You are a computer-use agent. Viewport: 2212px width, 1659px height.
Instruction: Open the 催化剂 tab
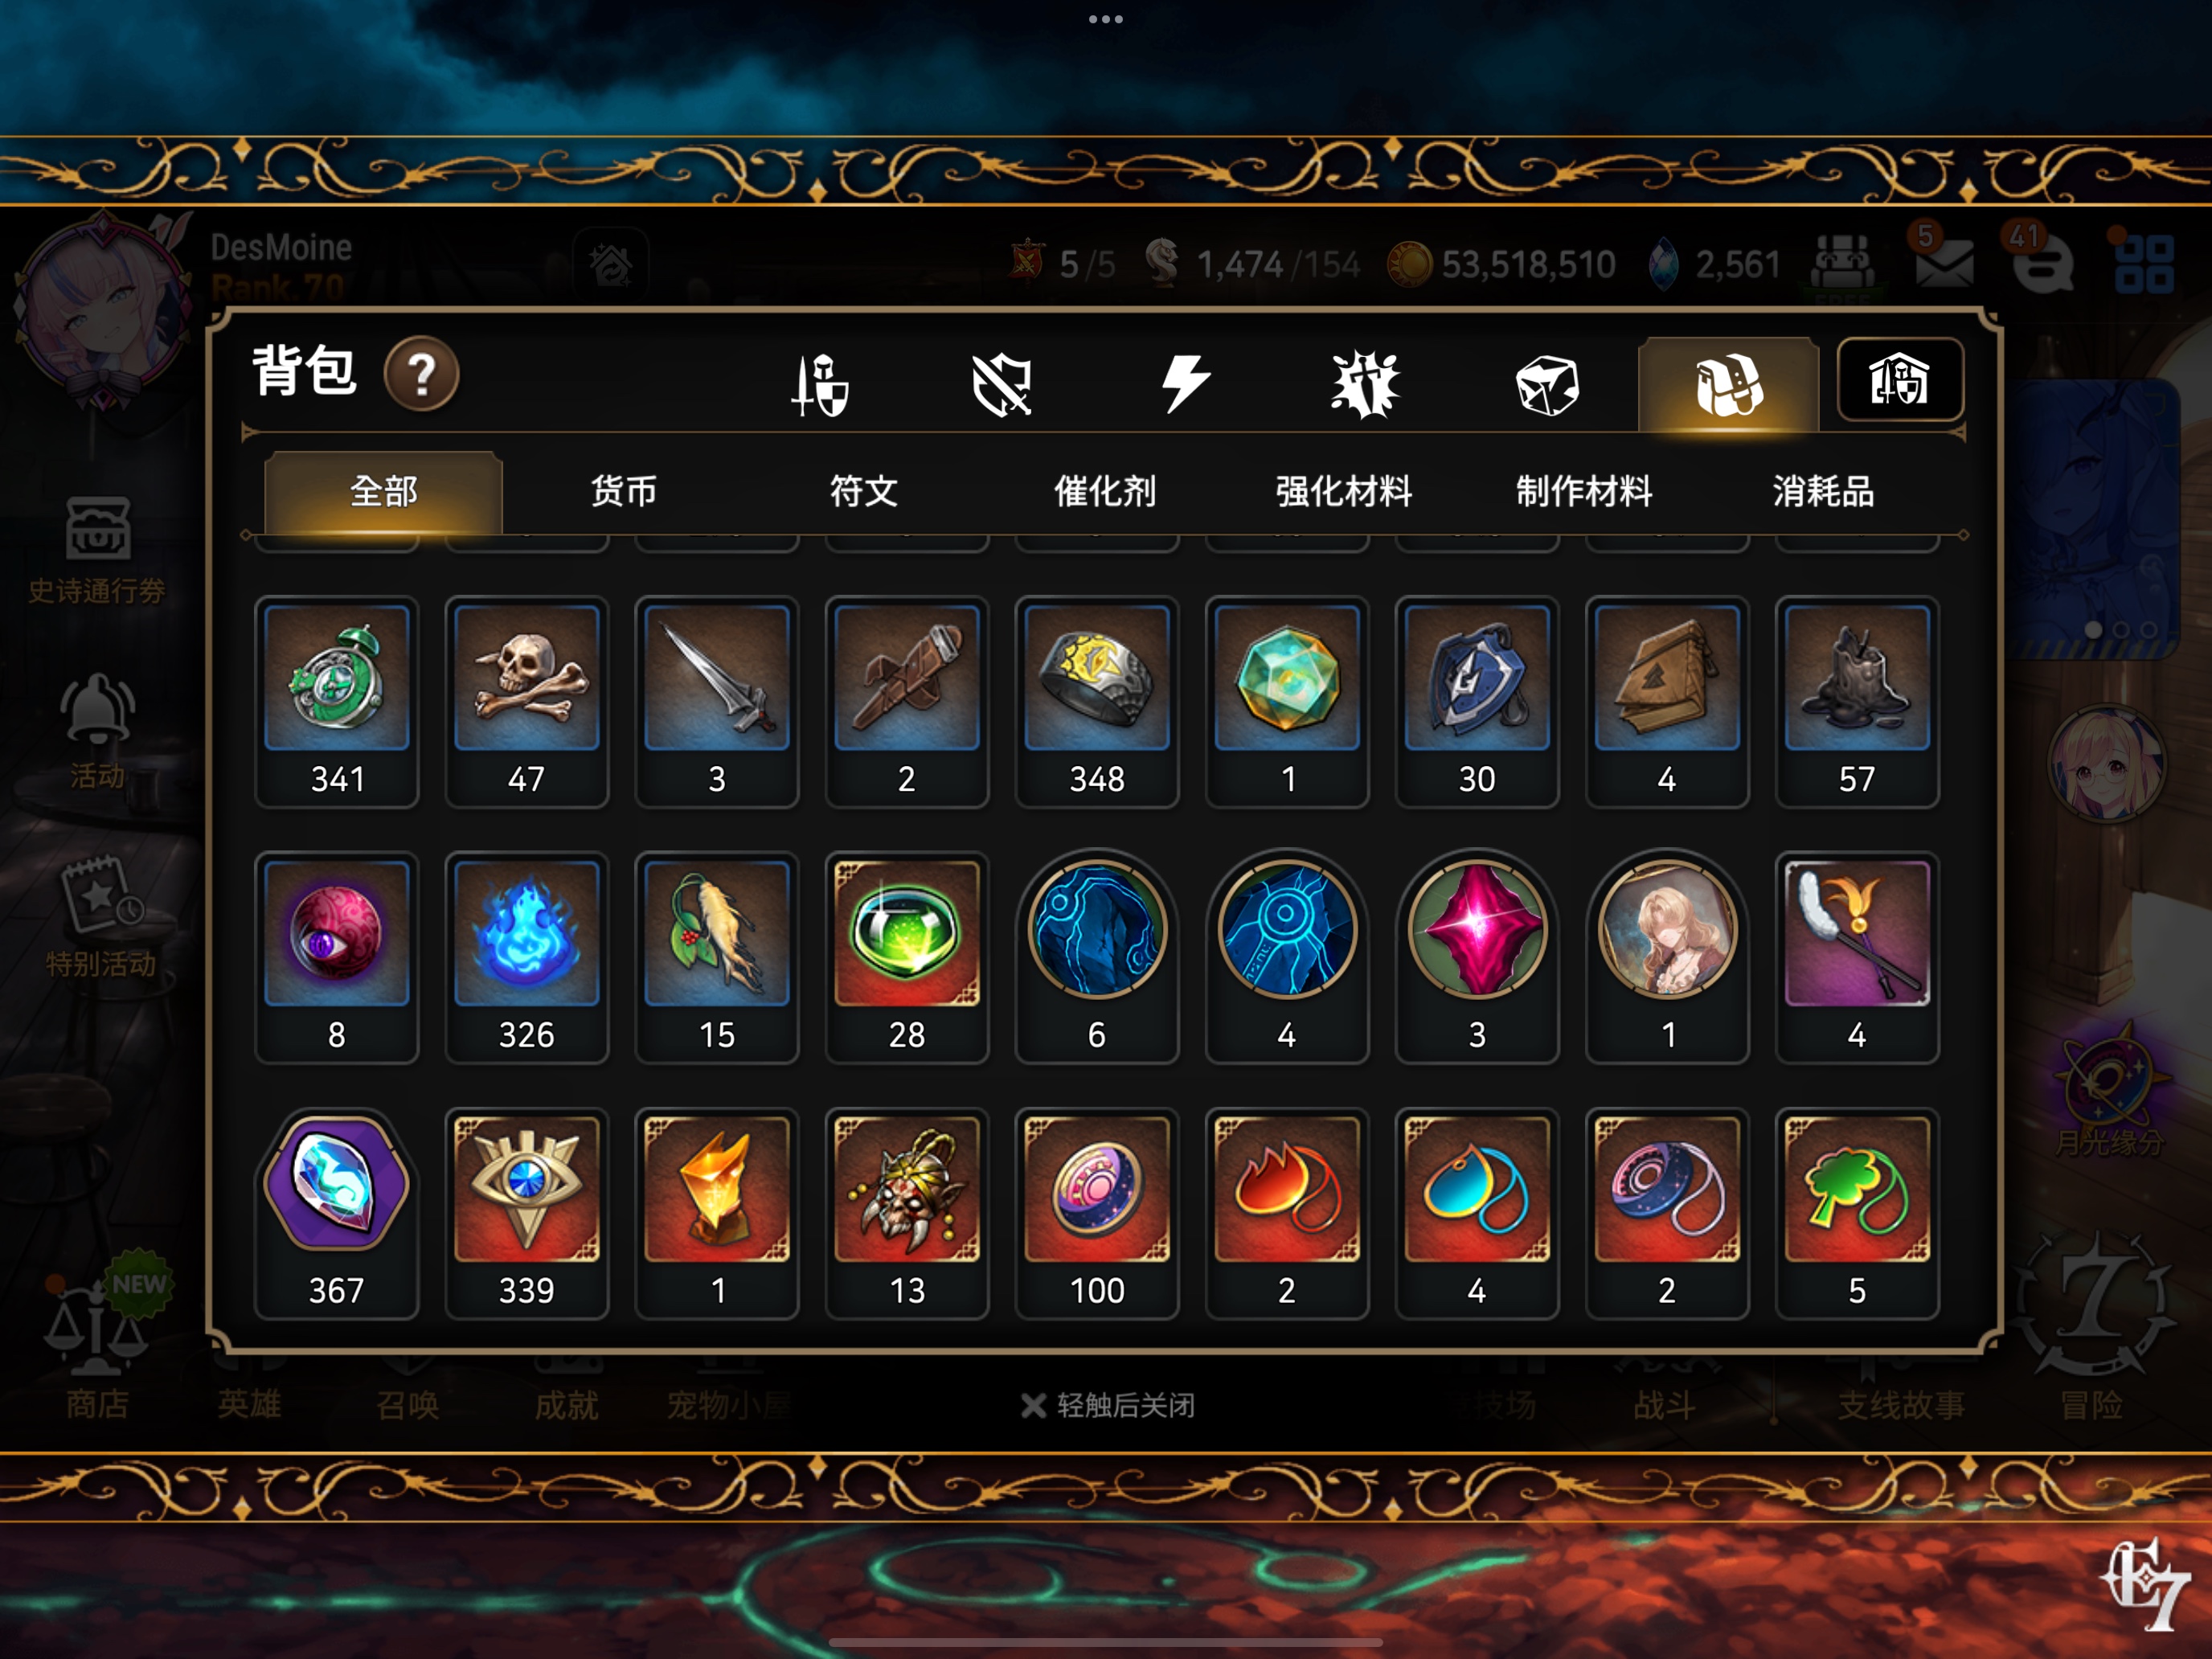[x=1104, y=491]
